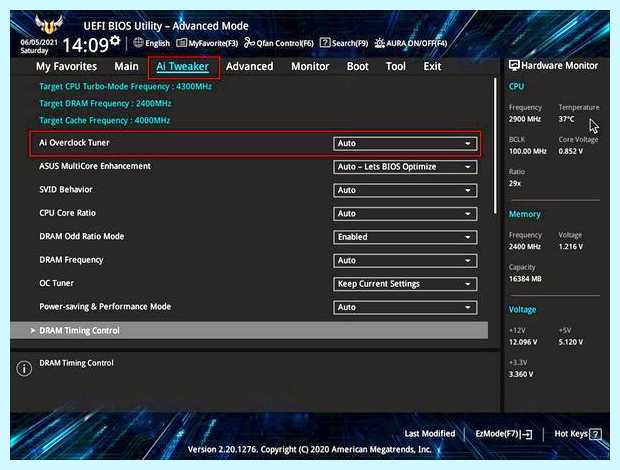Open DRAM Frequency dropdown
Screen dimensions: 620x470
405,260
